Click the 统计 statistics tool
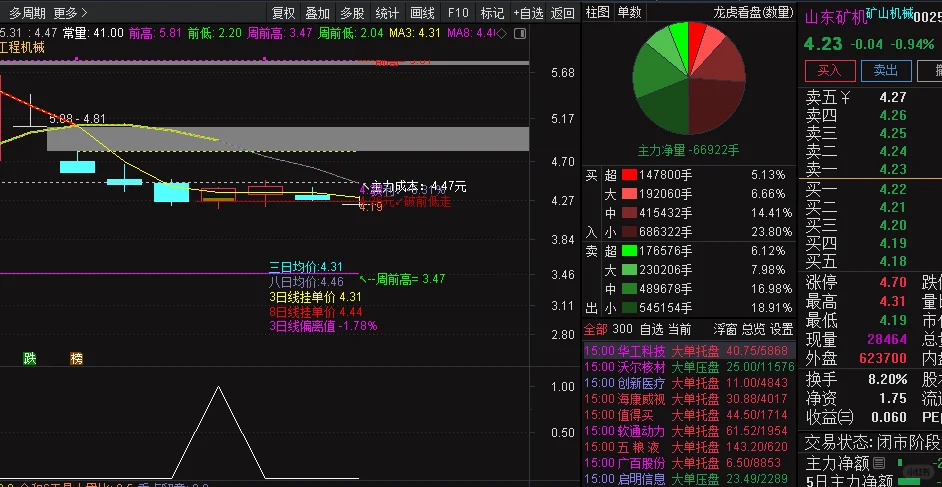The image size is (942, 487). [387, 13]
